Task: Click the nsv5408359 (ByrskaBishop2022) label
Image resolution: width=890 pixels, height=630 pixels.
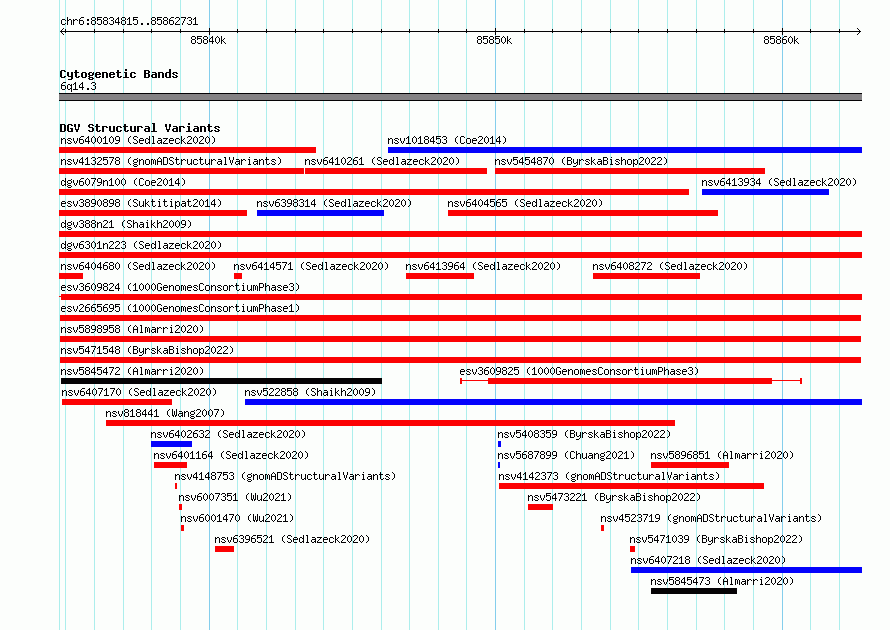Action: point(584,434)
